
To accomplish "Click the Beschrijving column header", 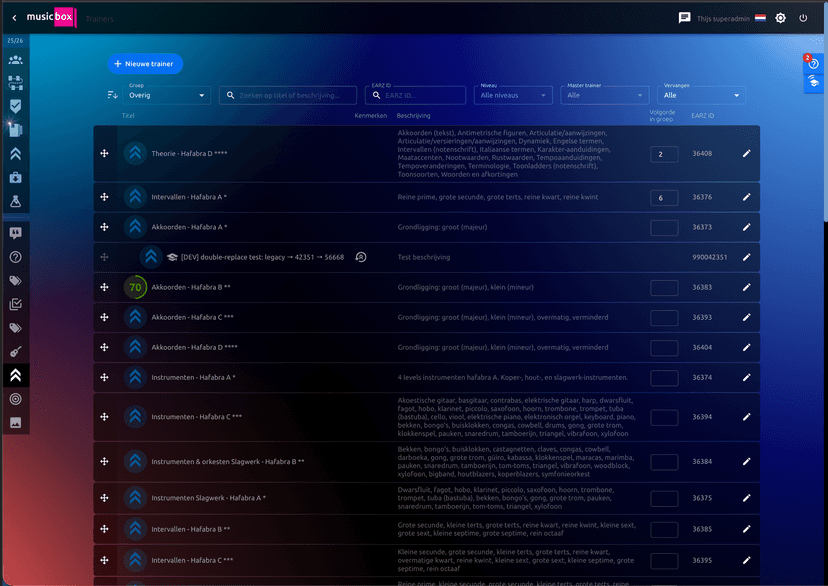I will [413, 116].
